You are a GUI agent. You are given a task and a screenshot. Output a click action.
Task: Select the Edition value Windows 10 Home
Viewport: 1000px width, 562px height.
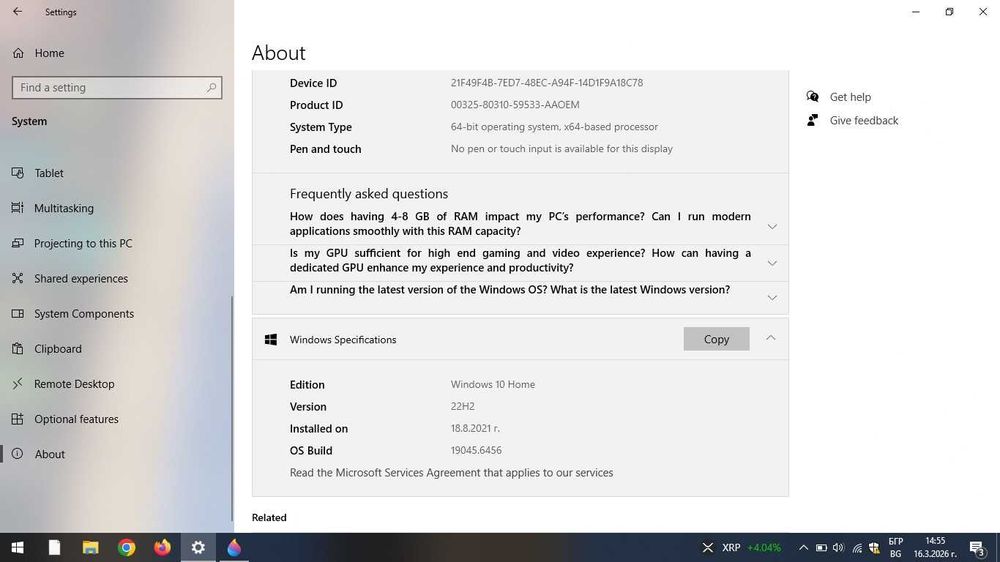pyautogui.click(x=492, y=385)
